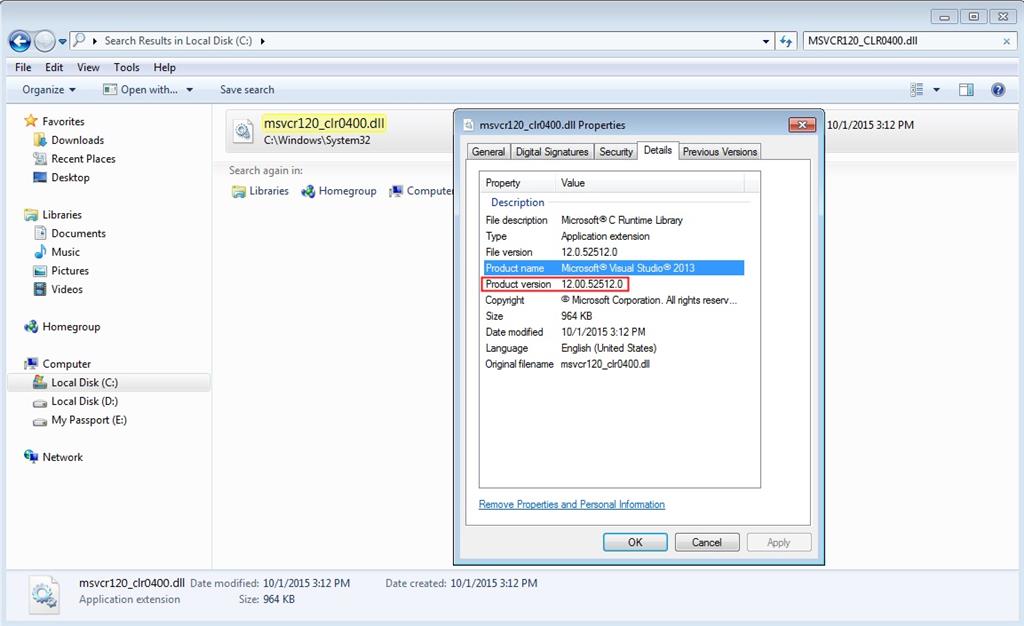Image resolution: width=1024 pixels, height=626 pixels.
Task: Click OK in the Properties dialog
Action: [635, 542]
